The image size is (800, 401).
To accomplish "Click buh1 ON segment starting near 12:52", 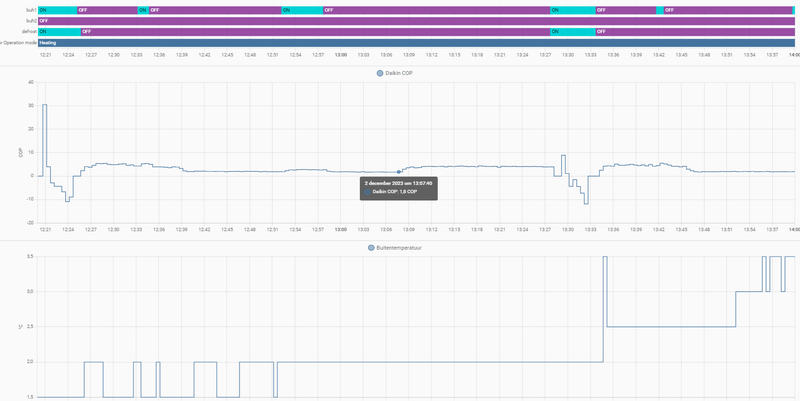I will pos(302,10).
